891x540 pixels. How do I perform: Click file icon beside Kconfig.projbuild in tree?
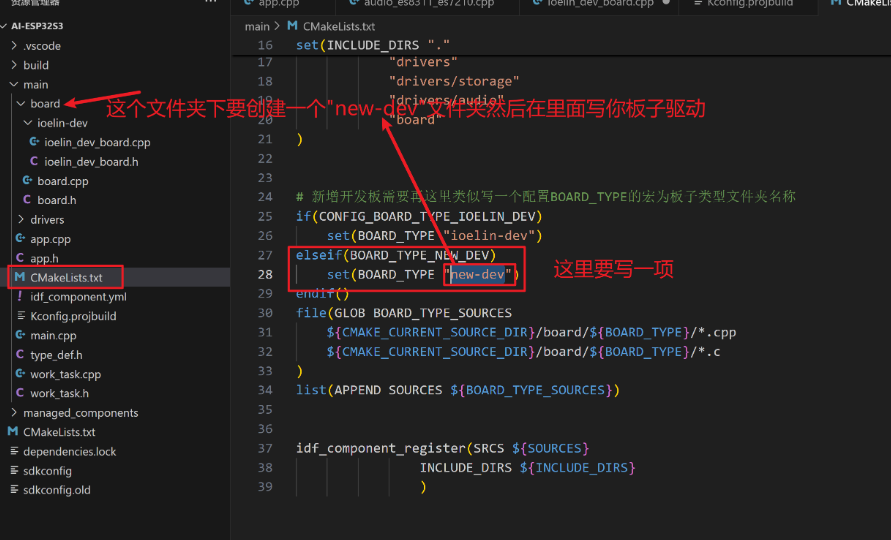click(20, 315)
